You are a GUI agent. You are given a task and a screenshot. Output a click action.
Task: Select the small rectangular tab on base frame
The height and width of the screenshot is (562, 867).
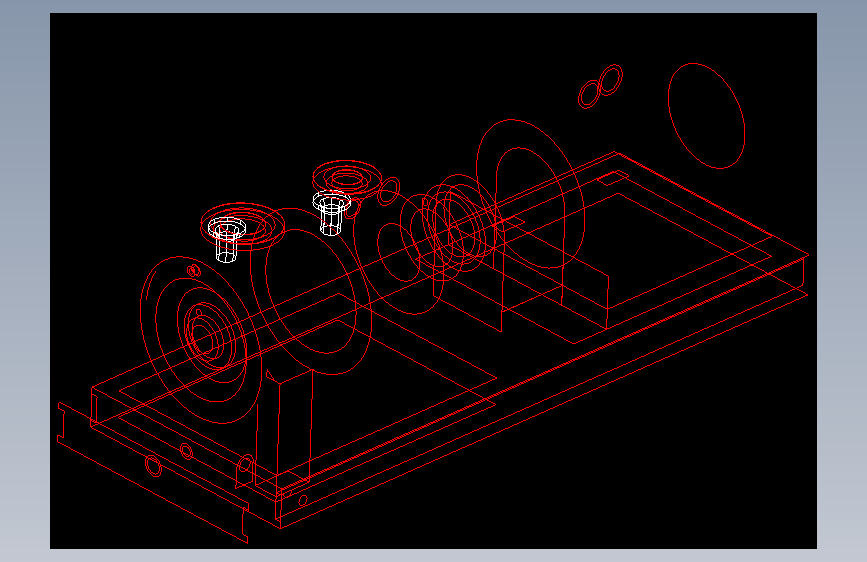point(613,178)
